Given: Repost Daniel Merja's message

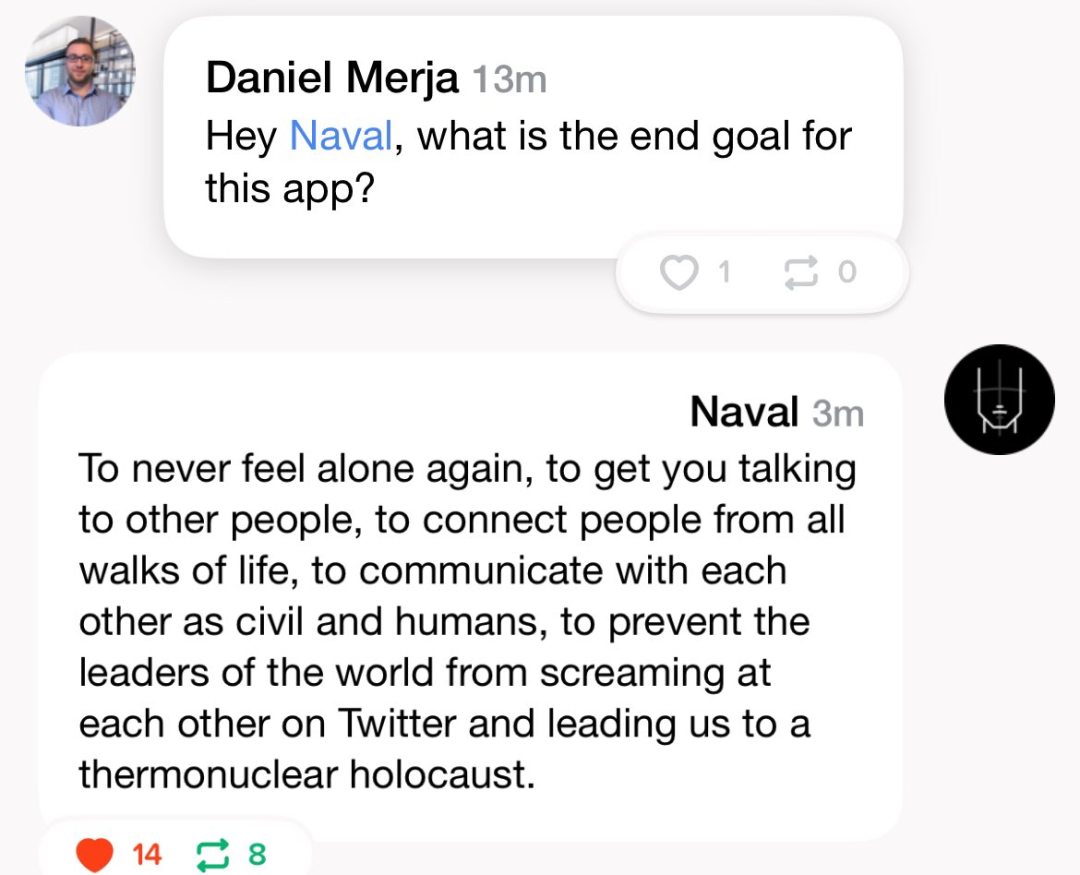Looking at the screenshot, I should pos(801,272).
